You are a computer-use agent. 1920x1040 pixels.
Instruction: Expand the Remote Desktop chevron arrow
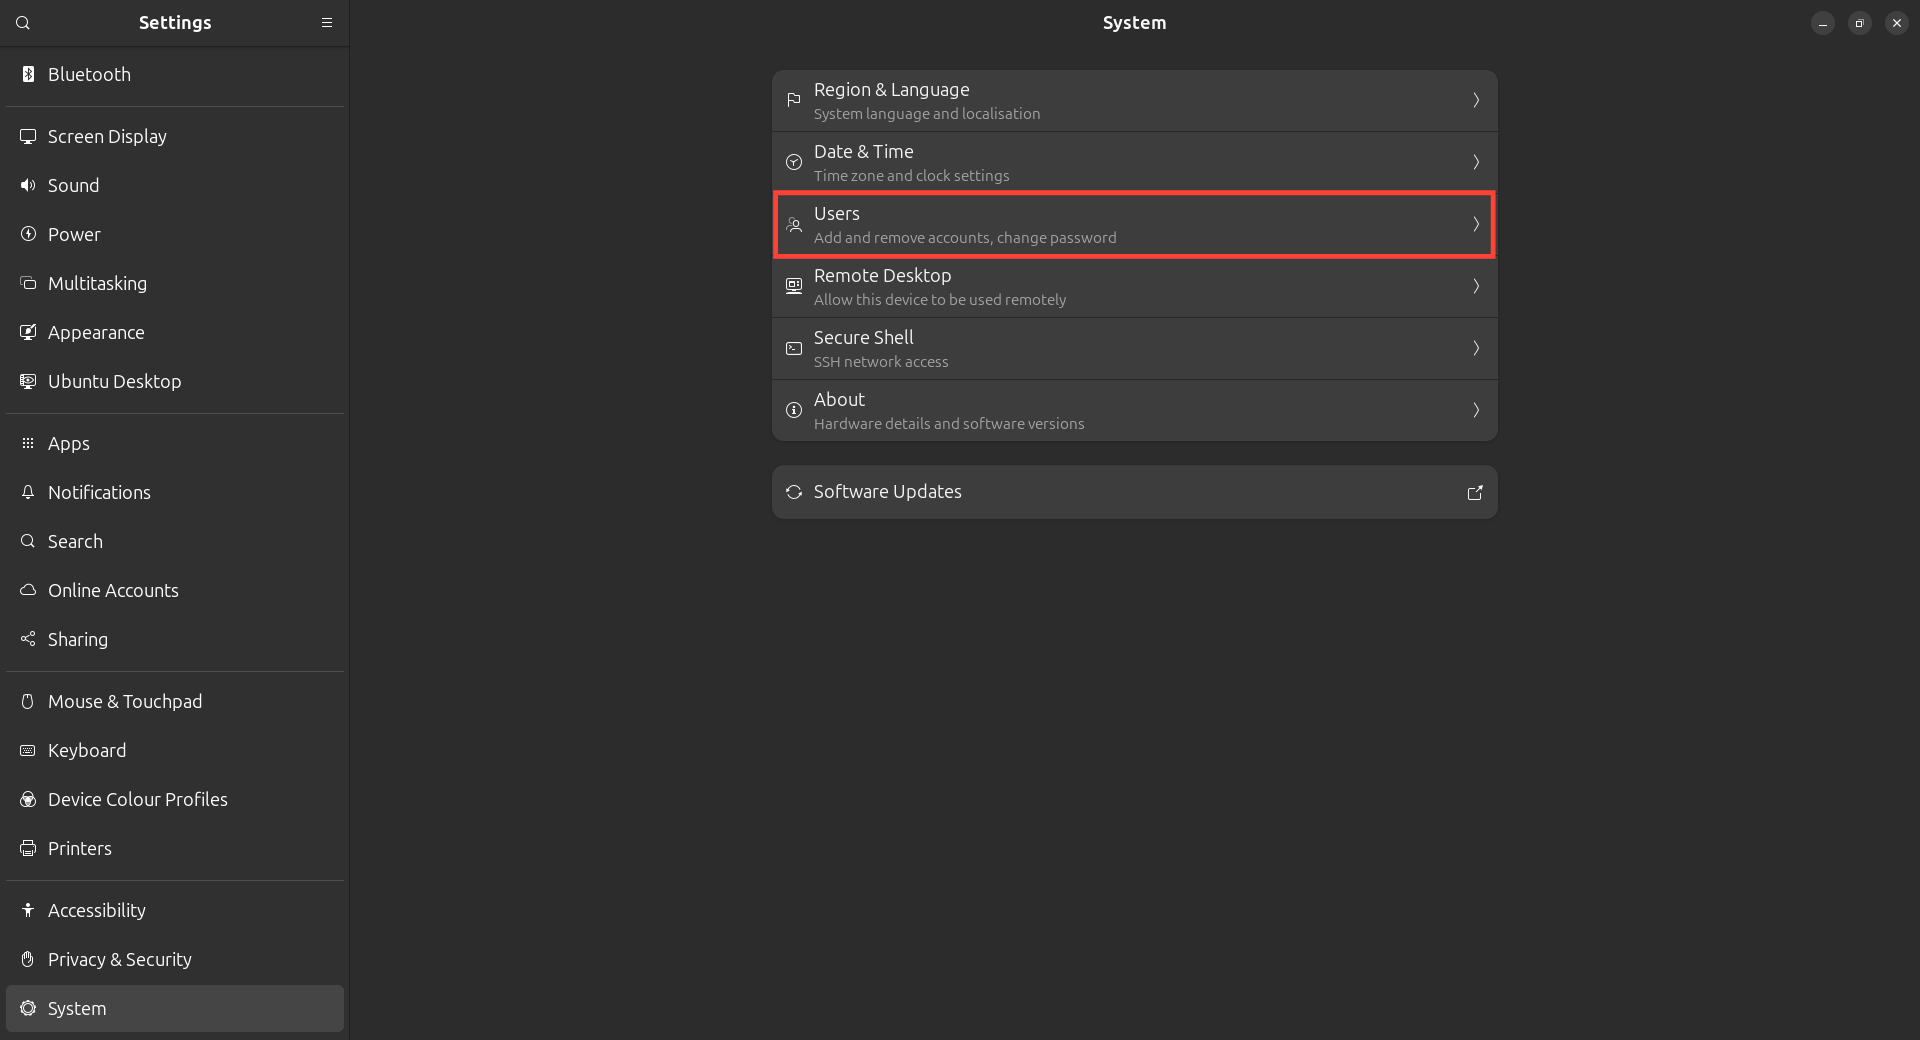(1476, 286)
